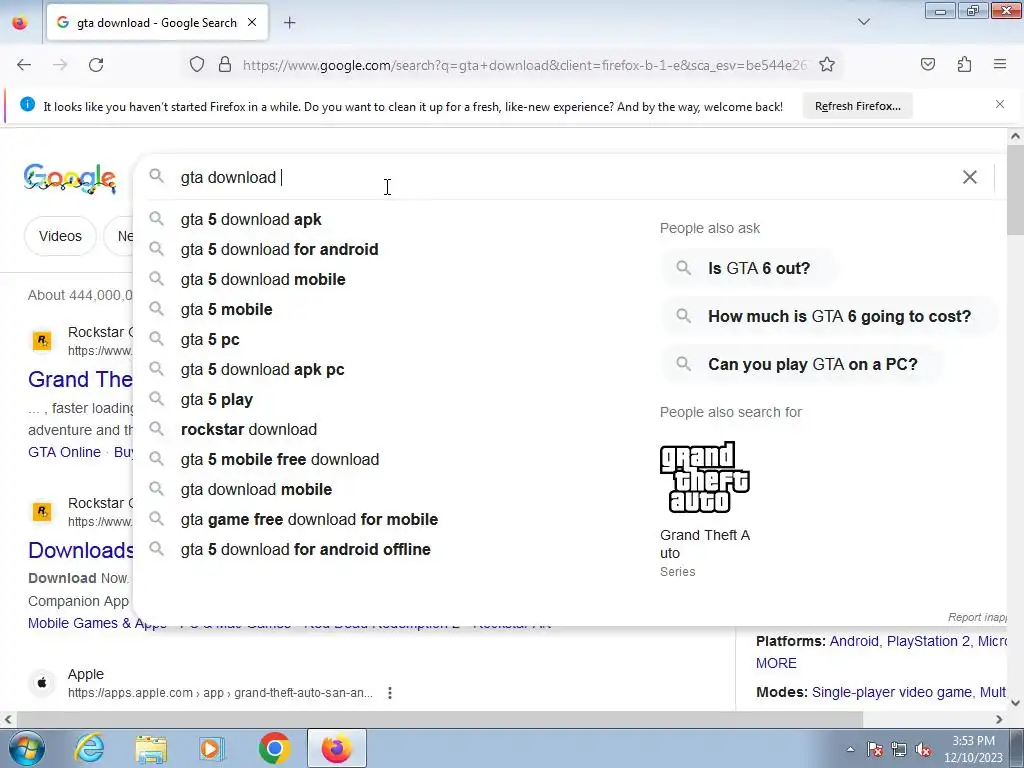The image size is (1024, 768).
Task: View site security padlock info
Action: tap(225, 65)
